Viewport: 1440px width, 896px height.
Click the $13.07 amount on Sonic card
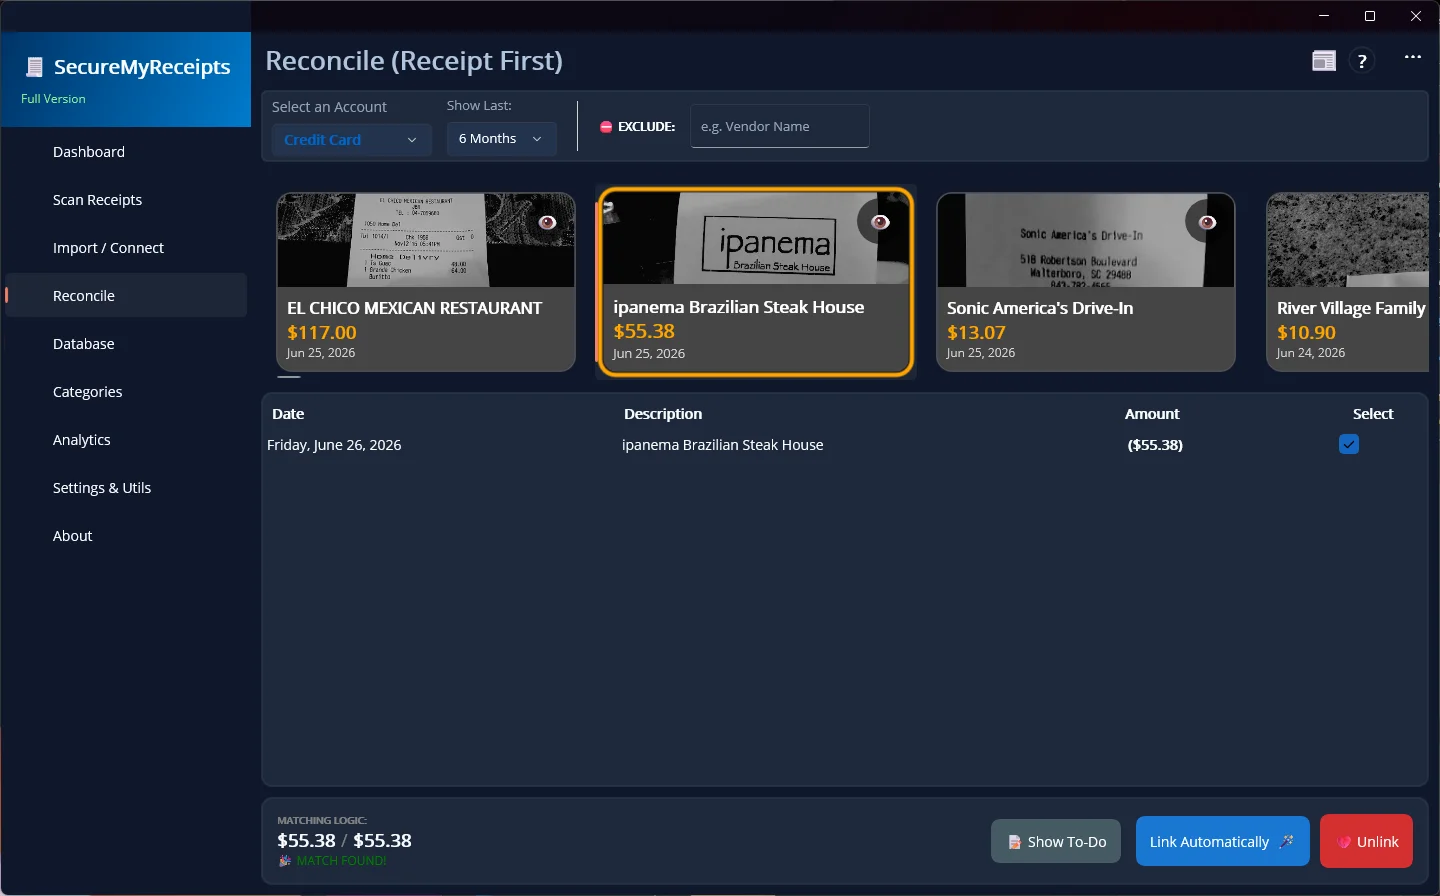976,332
